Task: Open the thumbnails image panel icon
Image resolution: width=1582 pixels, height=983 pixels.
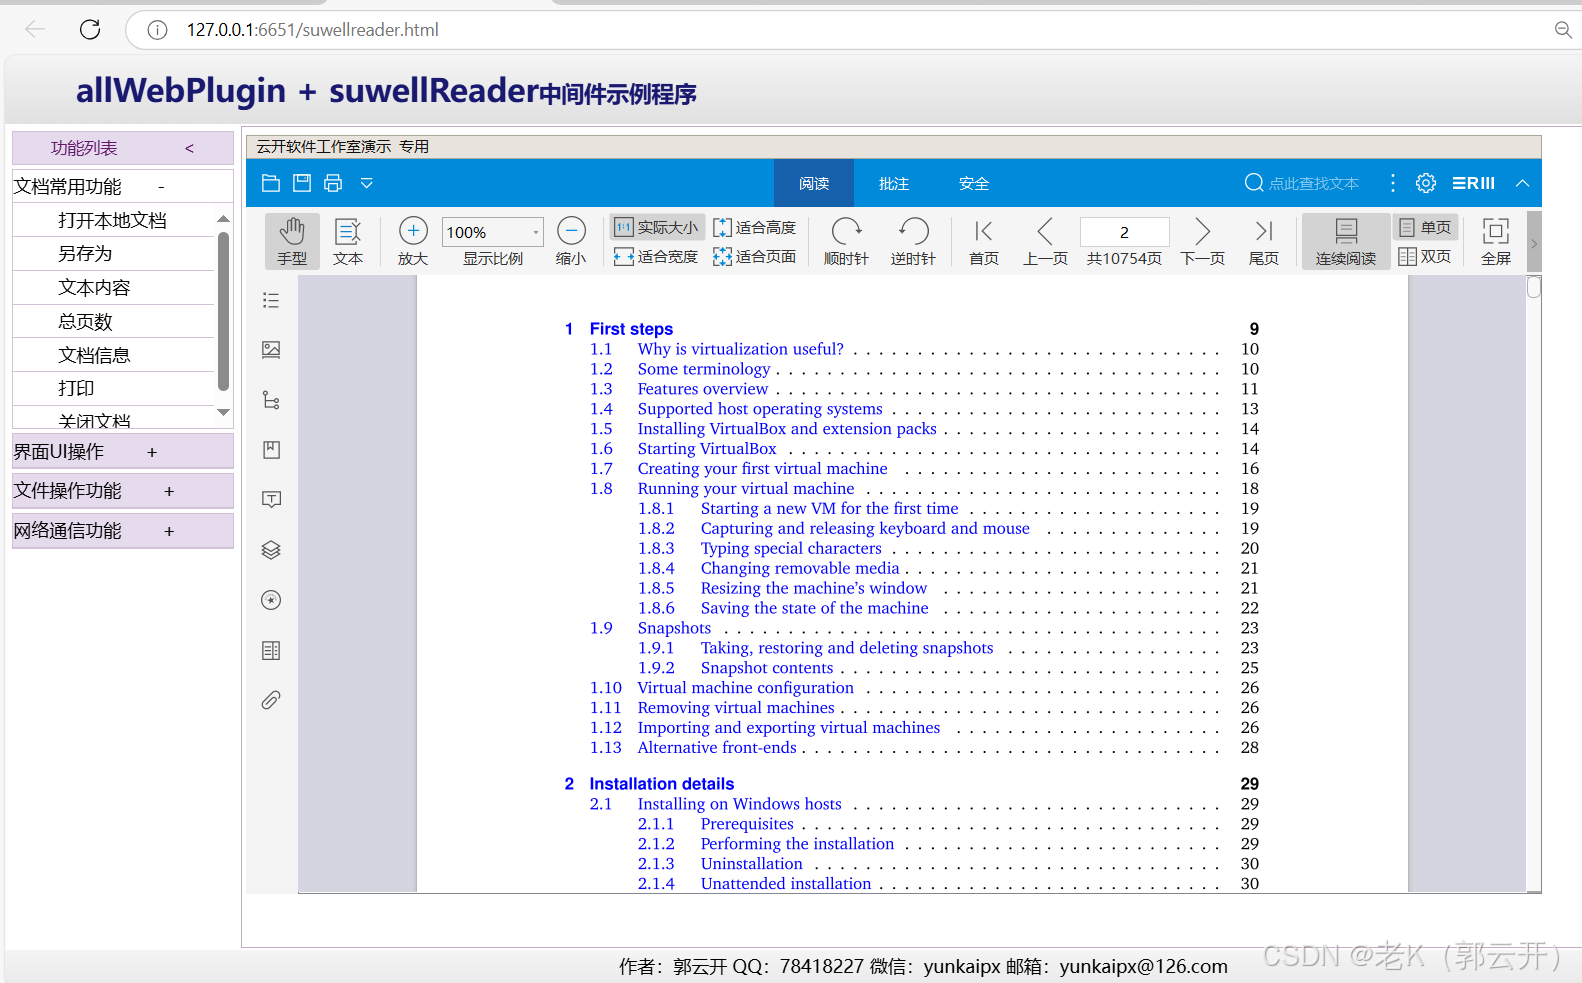Action: pyautogui.click(x=271, y=350)
